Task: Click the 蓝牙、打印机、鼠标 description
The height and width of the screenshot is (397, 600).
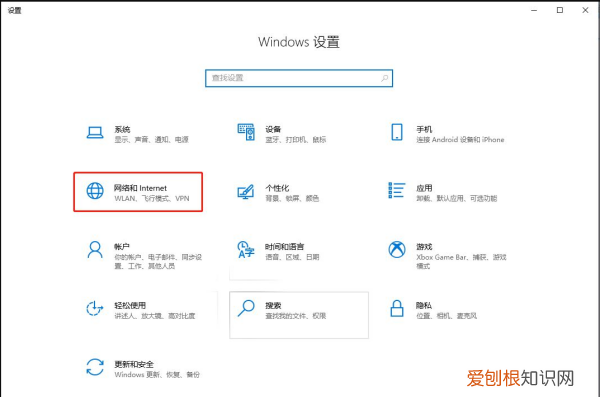Action: [296, 140]
